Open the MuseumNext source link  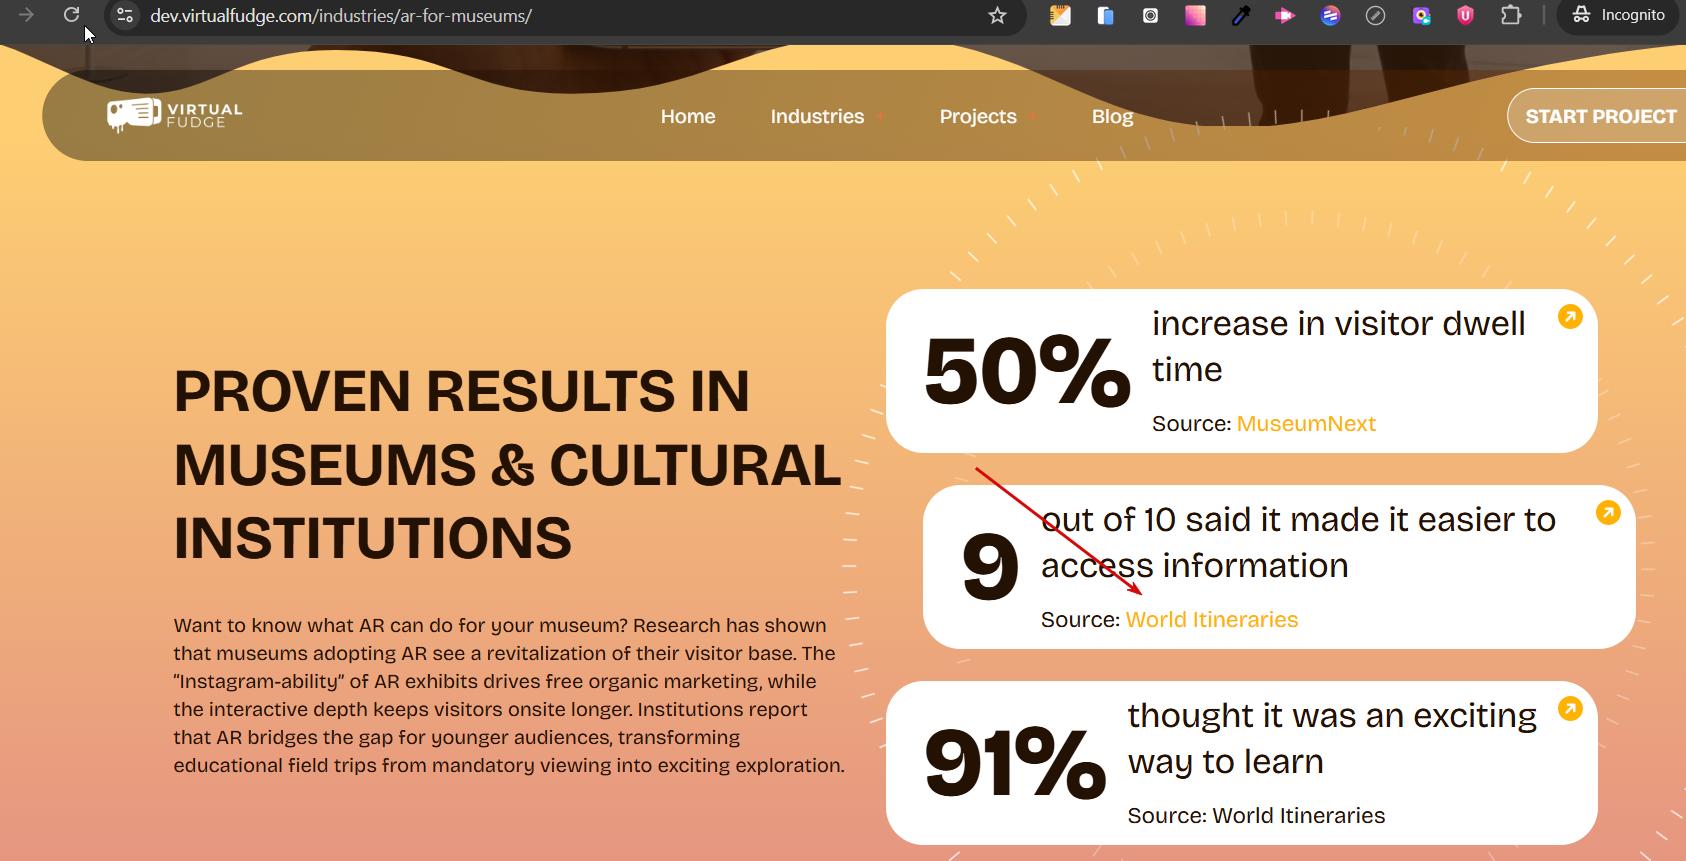pyautogui.click(x=1306, y=424)
